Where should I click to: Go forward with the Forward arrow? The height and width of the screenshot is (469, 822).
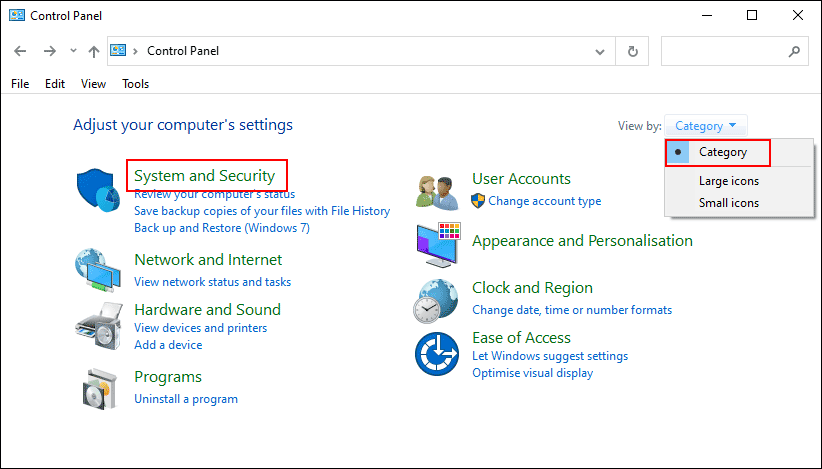coord(50,51)
